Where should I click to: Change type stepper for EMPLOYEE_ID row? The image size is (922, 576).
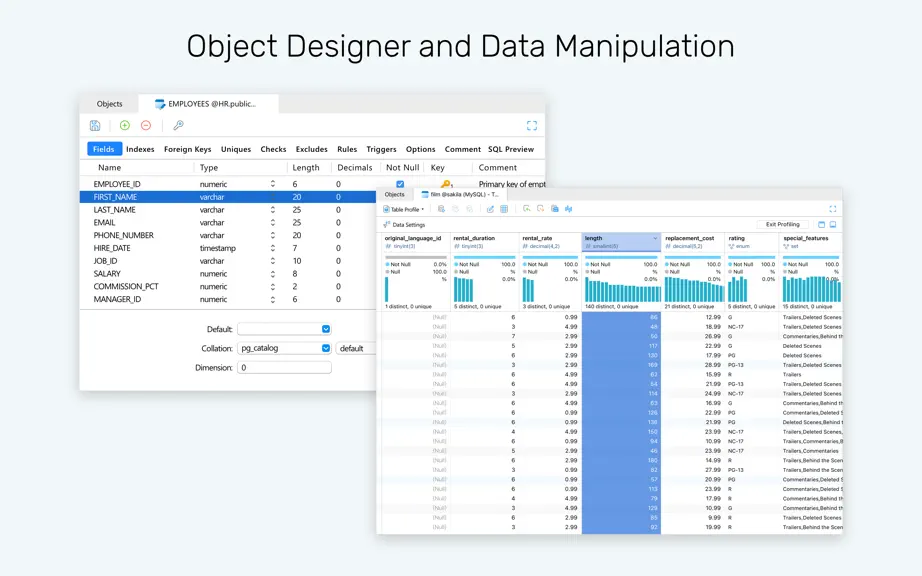(273, 184)
